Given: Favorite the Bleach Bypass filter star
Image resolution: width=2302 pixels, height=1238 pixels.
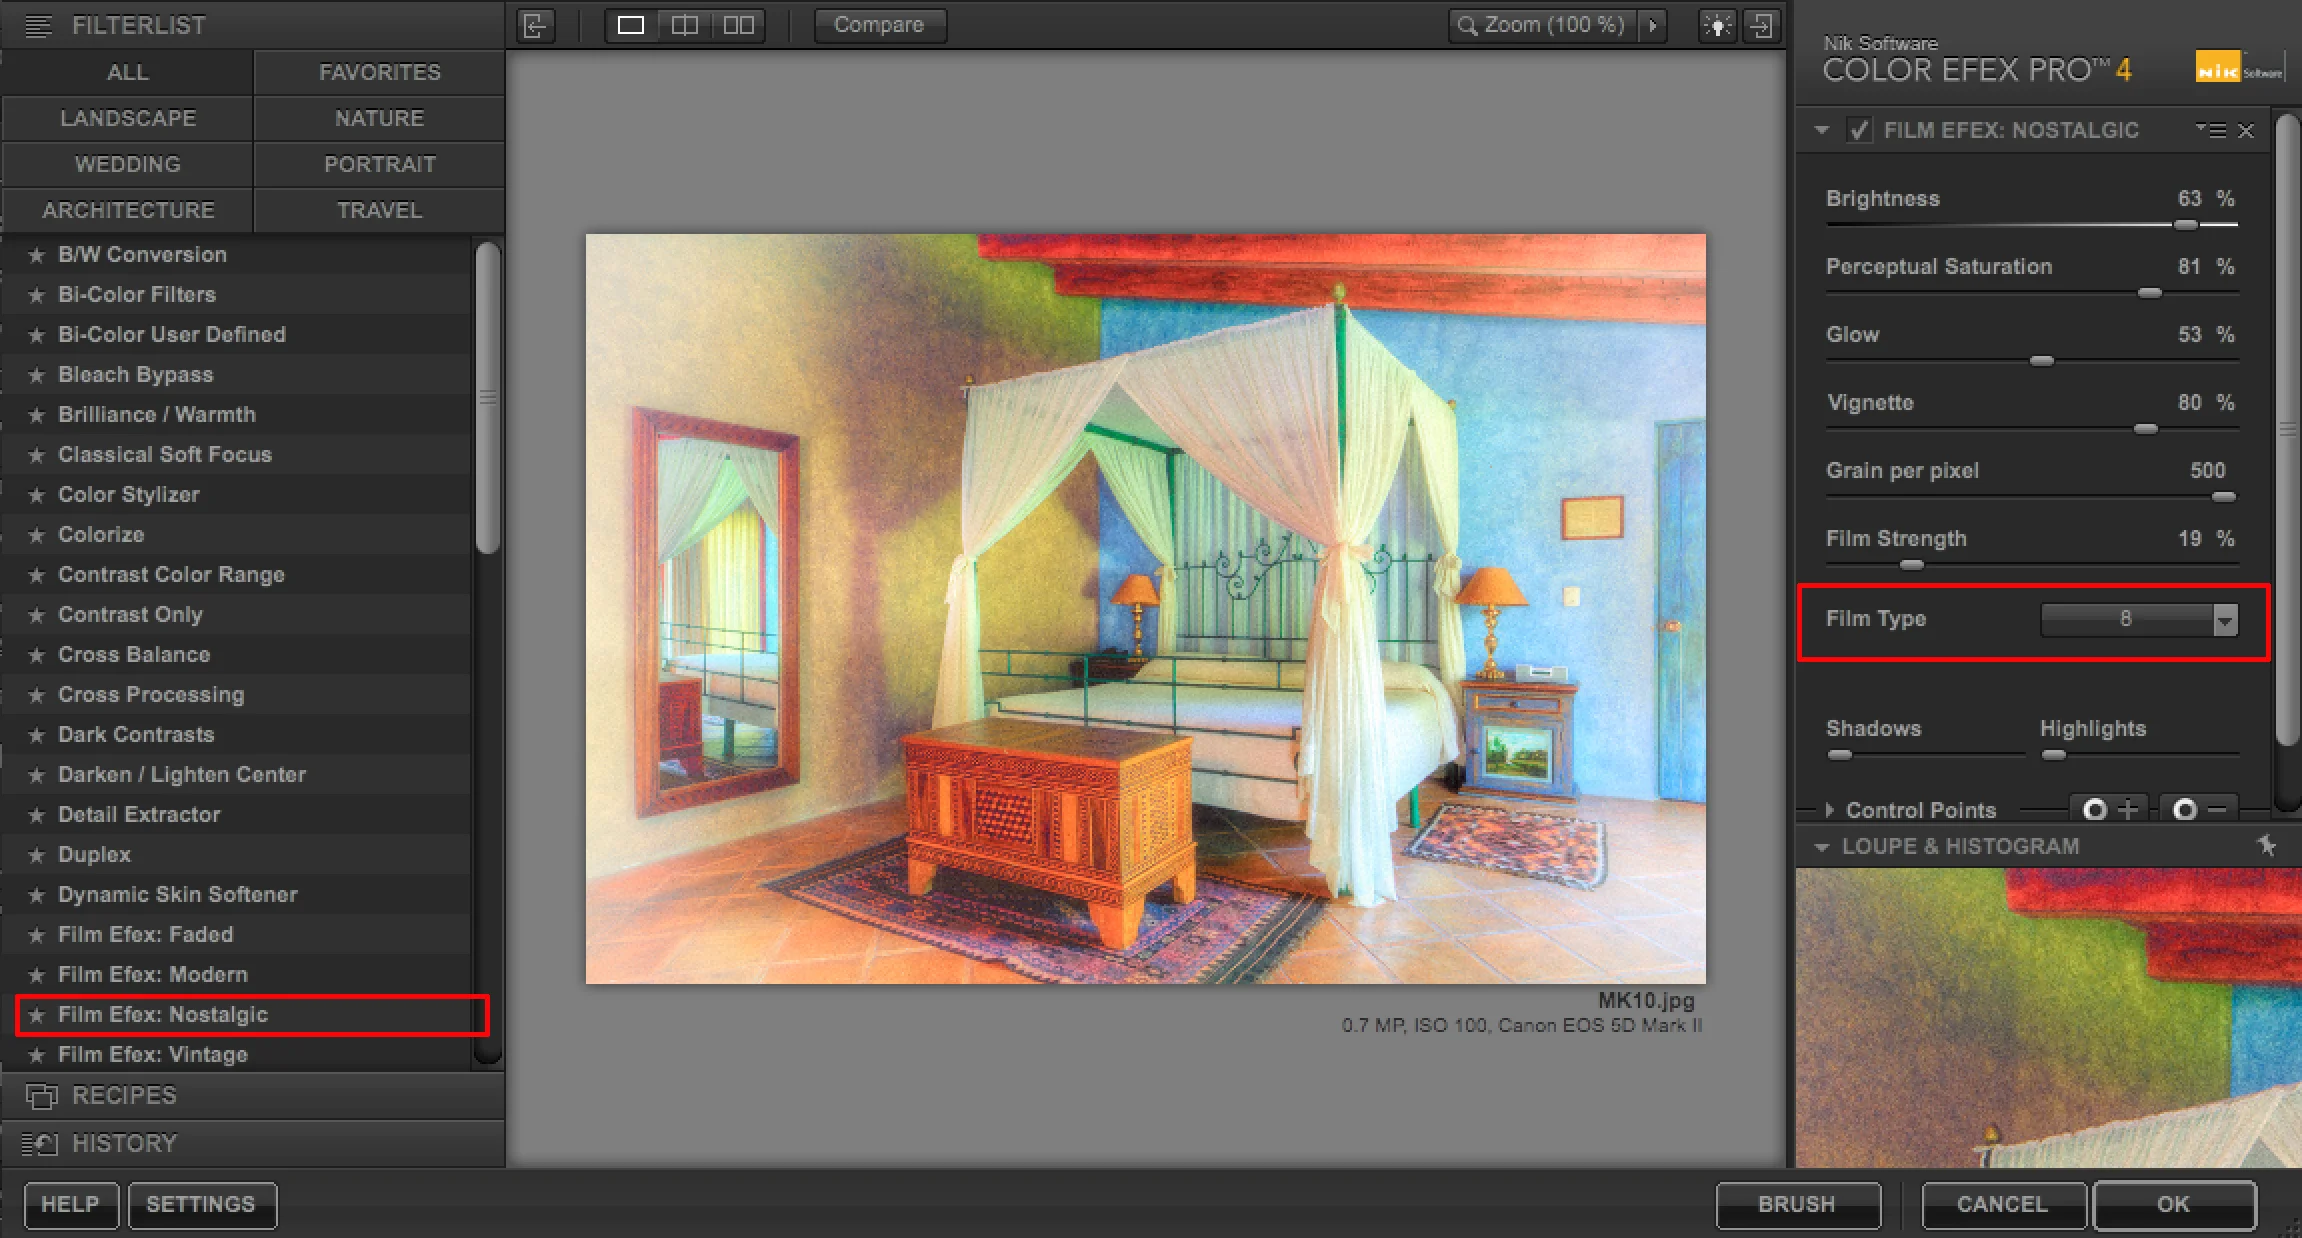Looking at the screenshot, I should click(x=37, y=375).
